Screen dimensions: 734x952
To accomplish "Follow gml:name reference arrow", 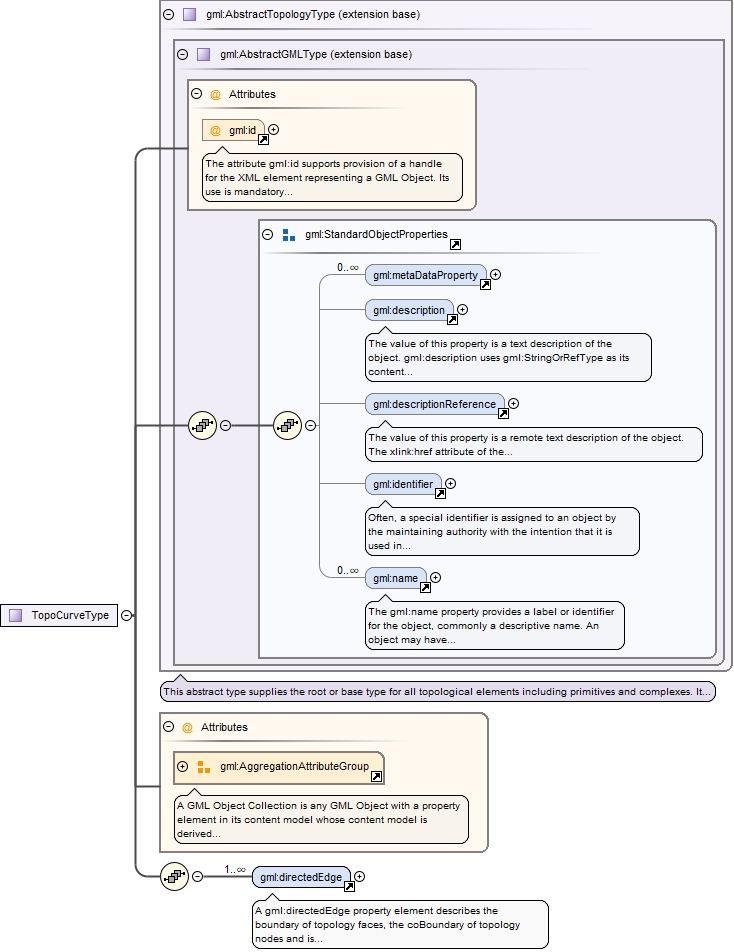I will [426, 588].
